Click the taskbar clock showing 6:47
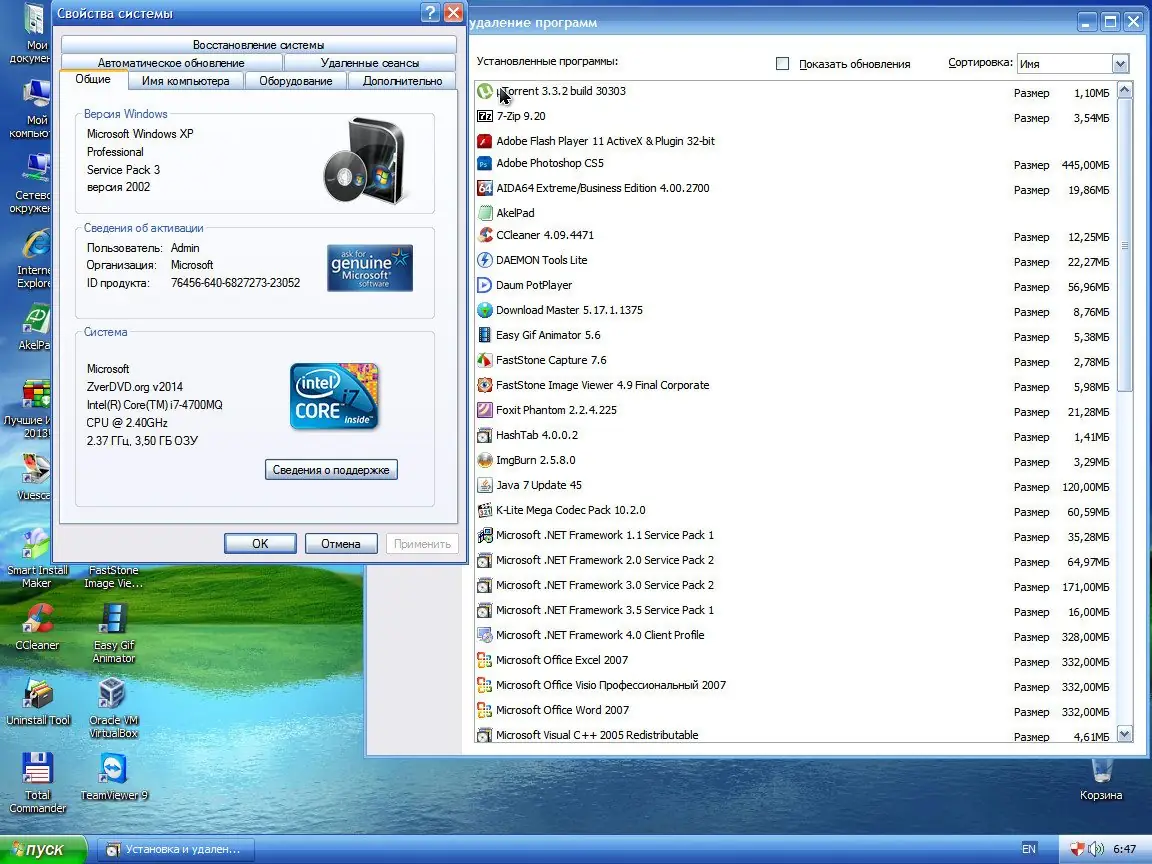1152x864 pixels. point(1124,849)
